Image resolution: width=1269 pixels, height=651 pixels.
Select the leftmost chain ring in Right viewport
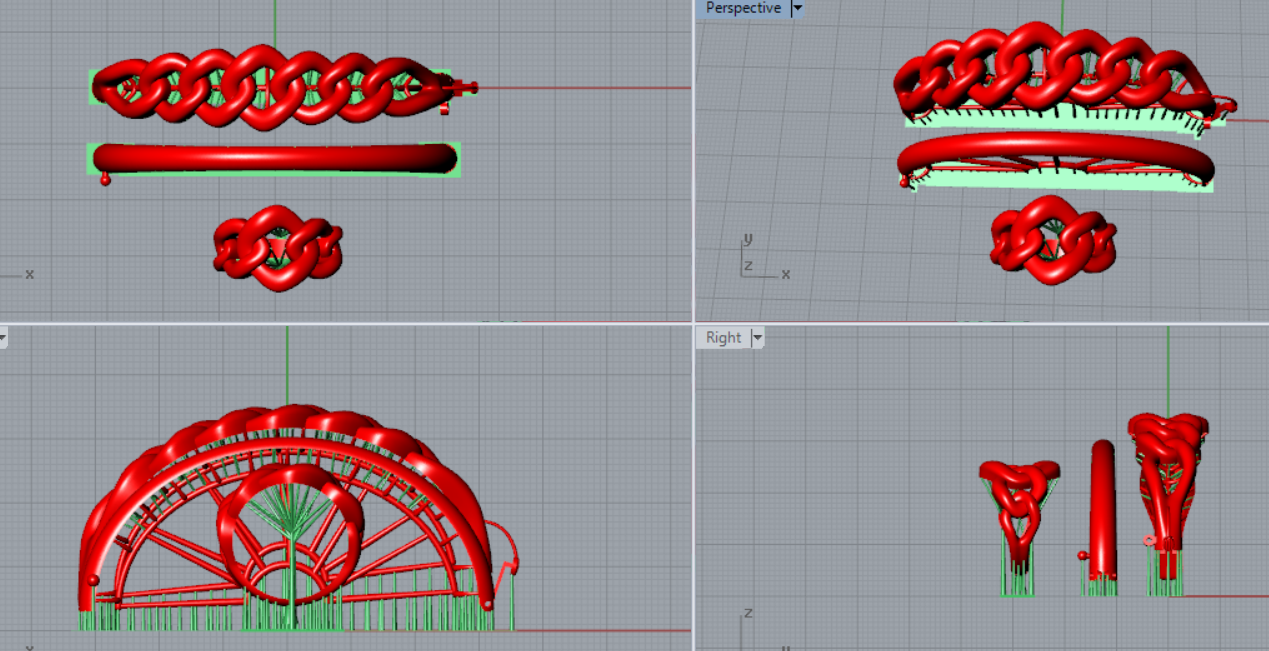[x=1019, y=500]
